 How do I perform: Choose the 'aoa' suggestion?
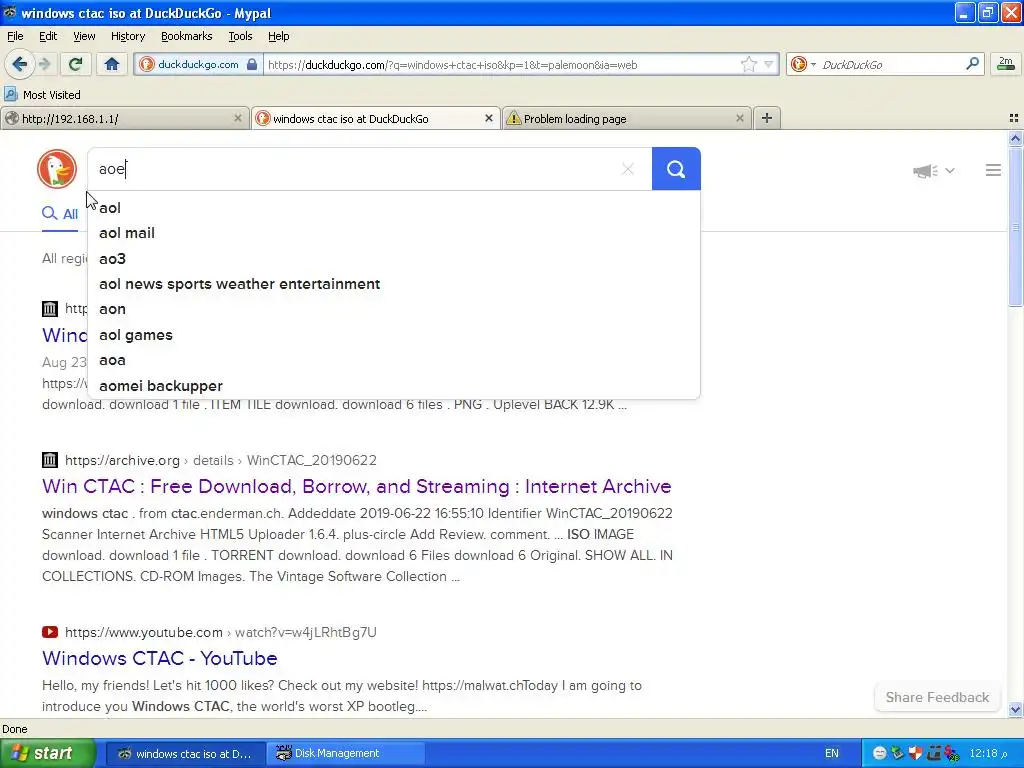pos(394,360)
